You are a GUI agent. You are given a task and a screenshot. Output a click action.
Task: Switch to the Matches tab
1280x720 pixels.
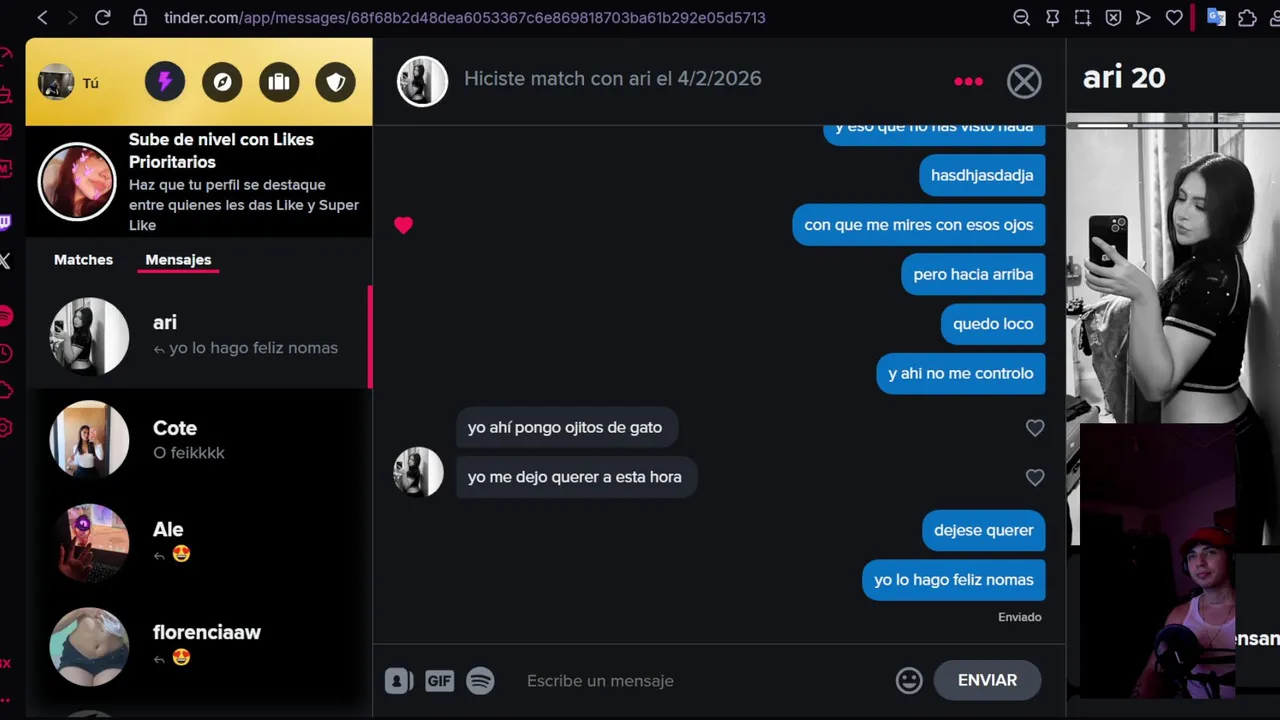pyautogui.click(x=83, y=259)
